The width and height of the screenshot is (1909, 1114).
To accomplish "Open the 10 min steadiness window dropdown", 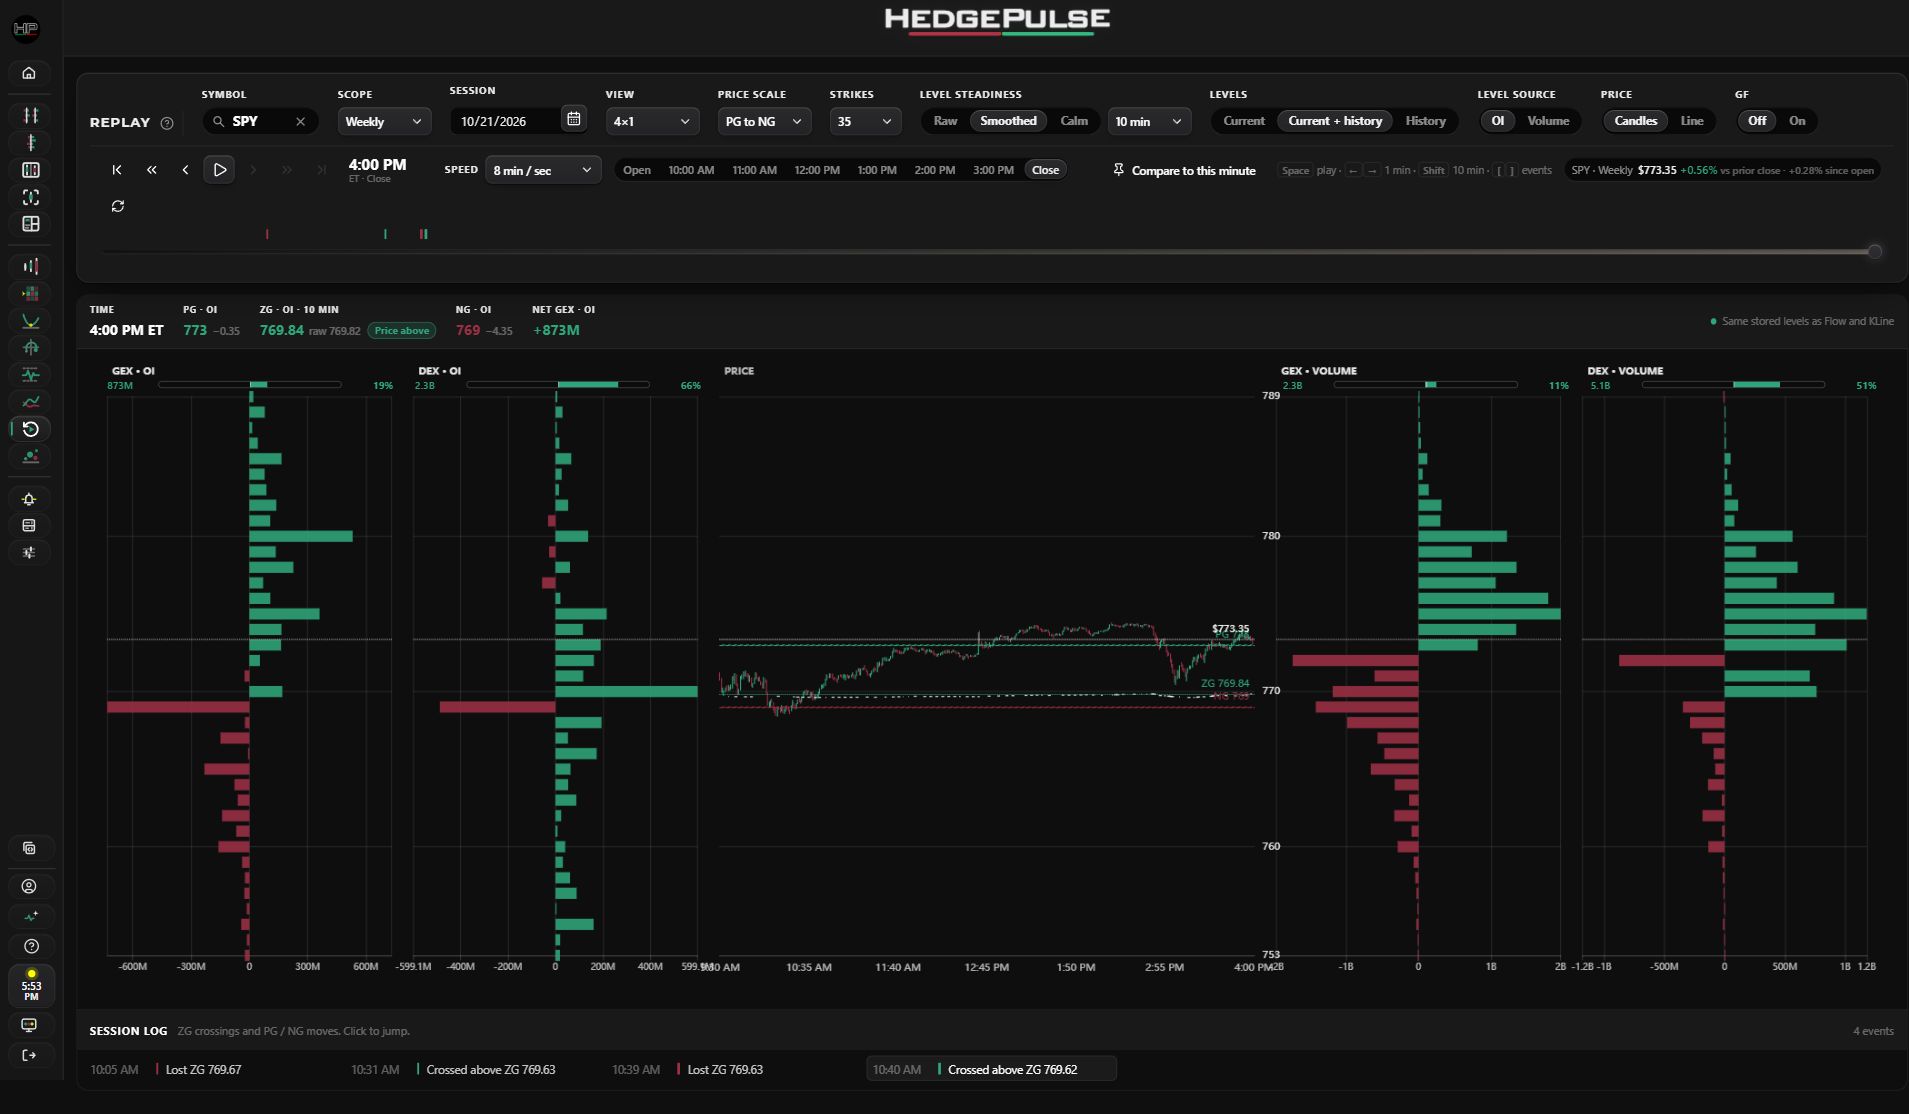I will coord(1149,121).
